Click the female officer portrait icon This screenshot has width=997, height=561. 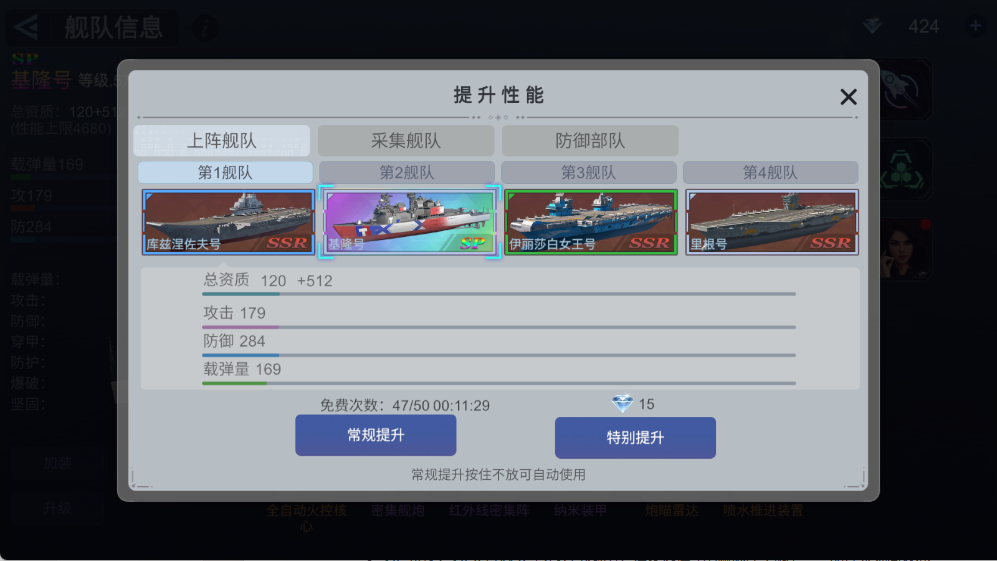[904, 249]
